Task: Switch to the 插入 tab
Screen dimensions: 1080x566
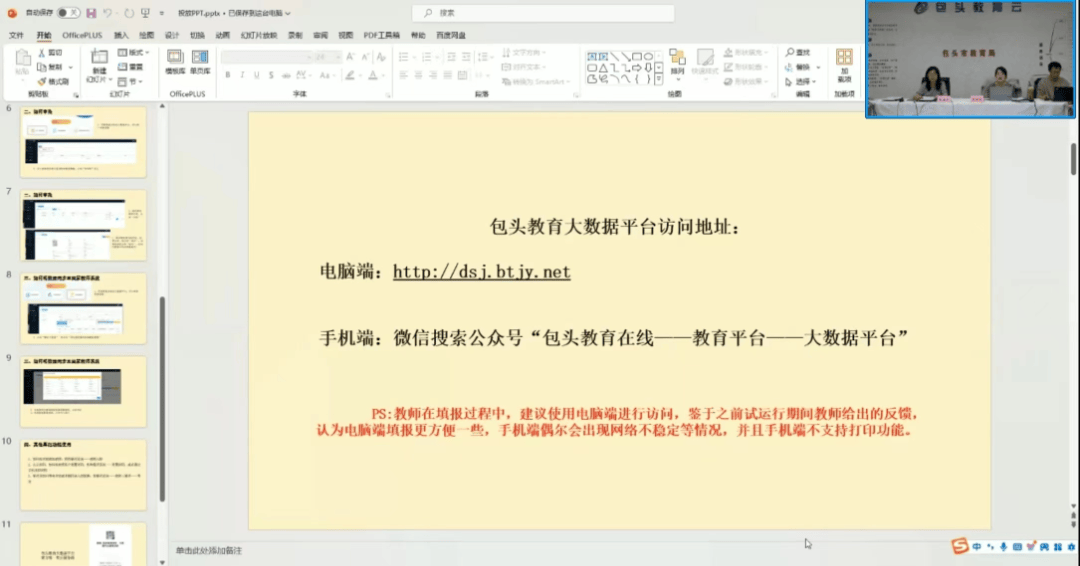Action: pos(121,35)
